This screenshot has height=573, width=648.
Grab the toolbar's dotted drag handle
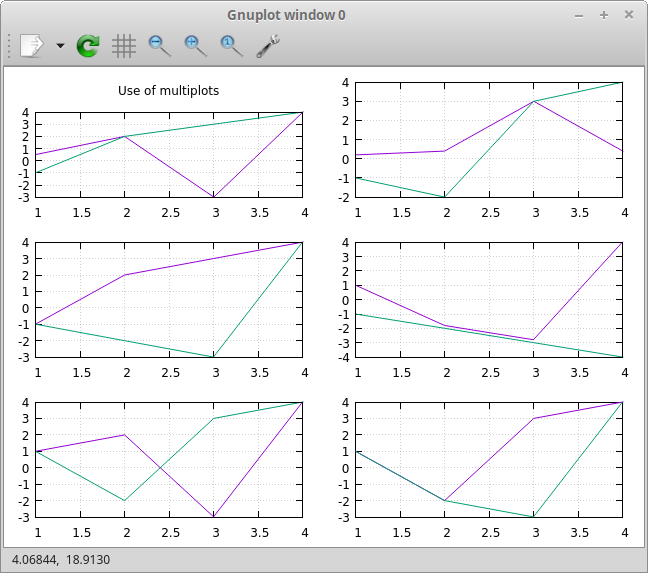tap(9, 45)
